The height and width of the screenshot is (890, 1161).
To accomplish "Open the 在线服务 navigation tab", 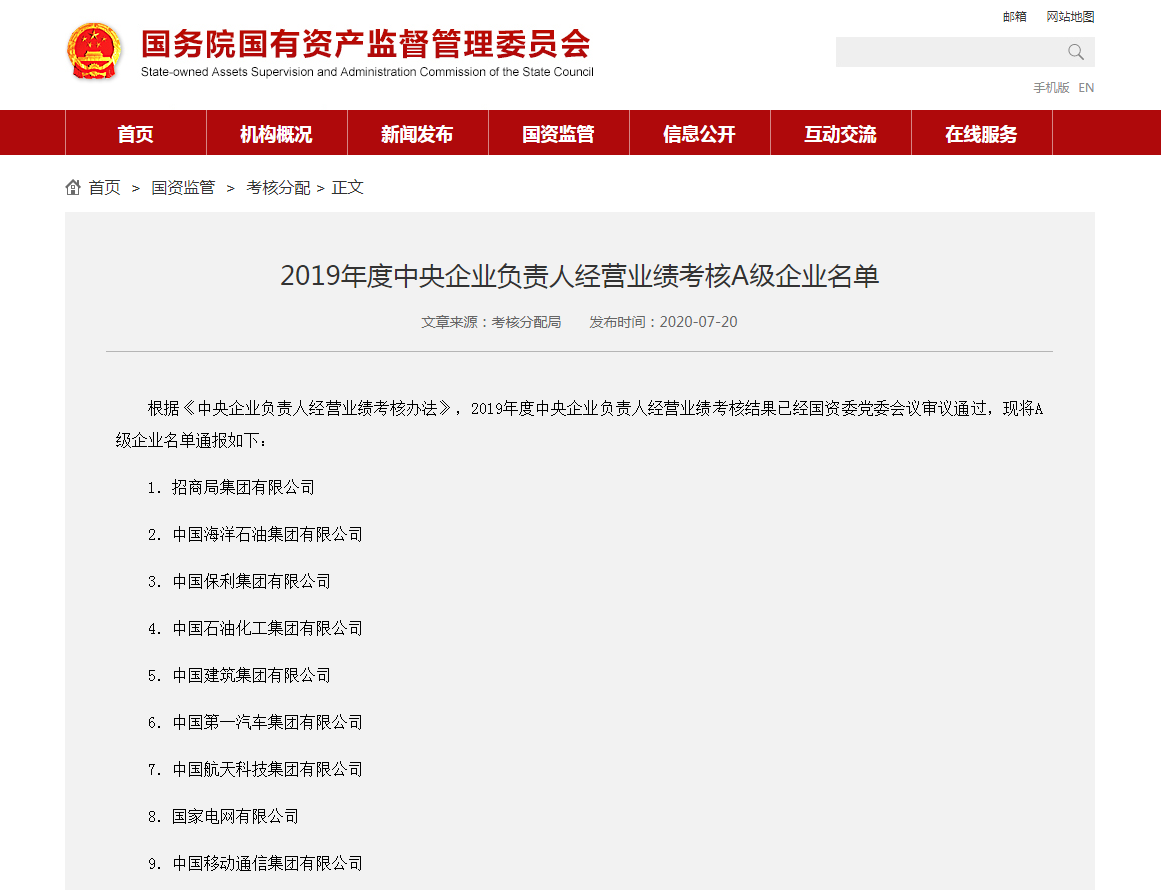I will pyautogui.click(x=981, y=133).
